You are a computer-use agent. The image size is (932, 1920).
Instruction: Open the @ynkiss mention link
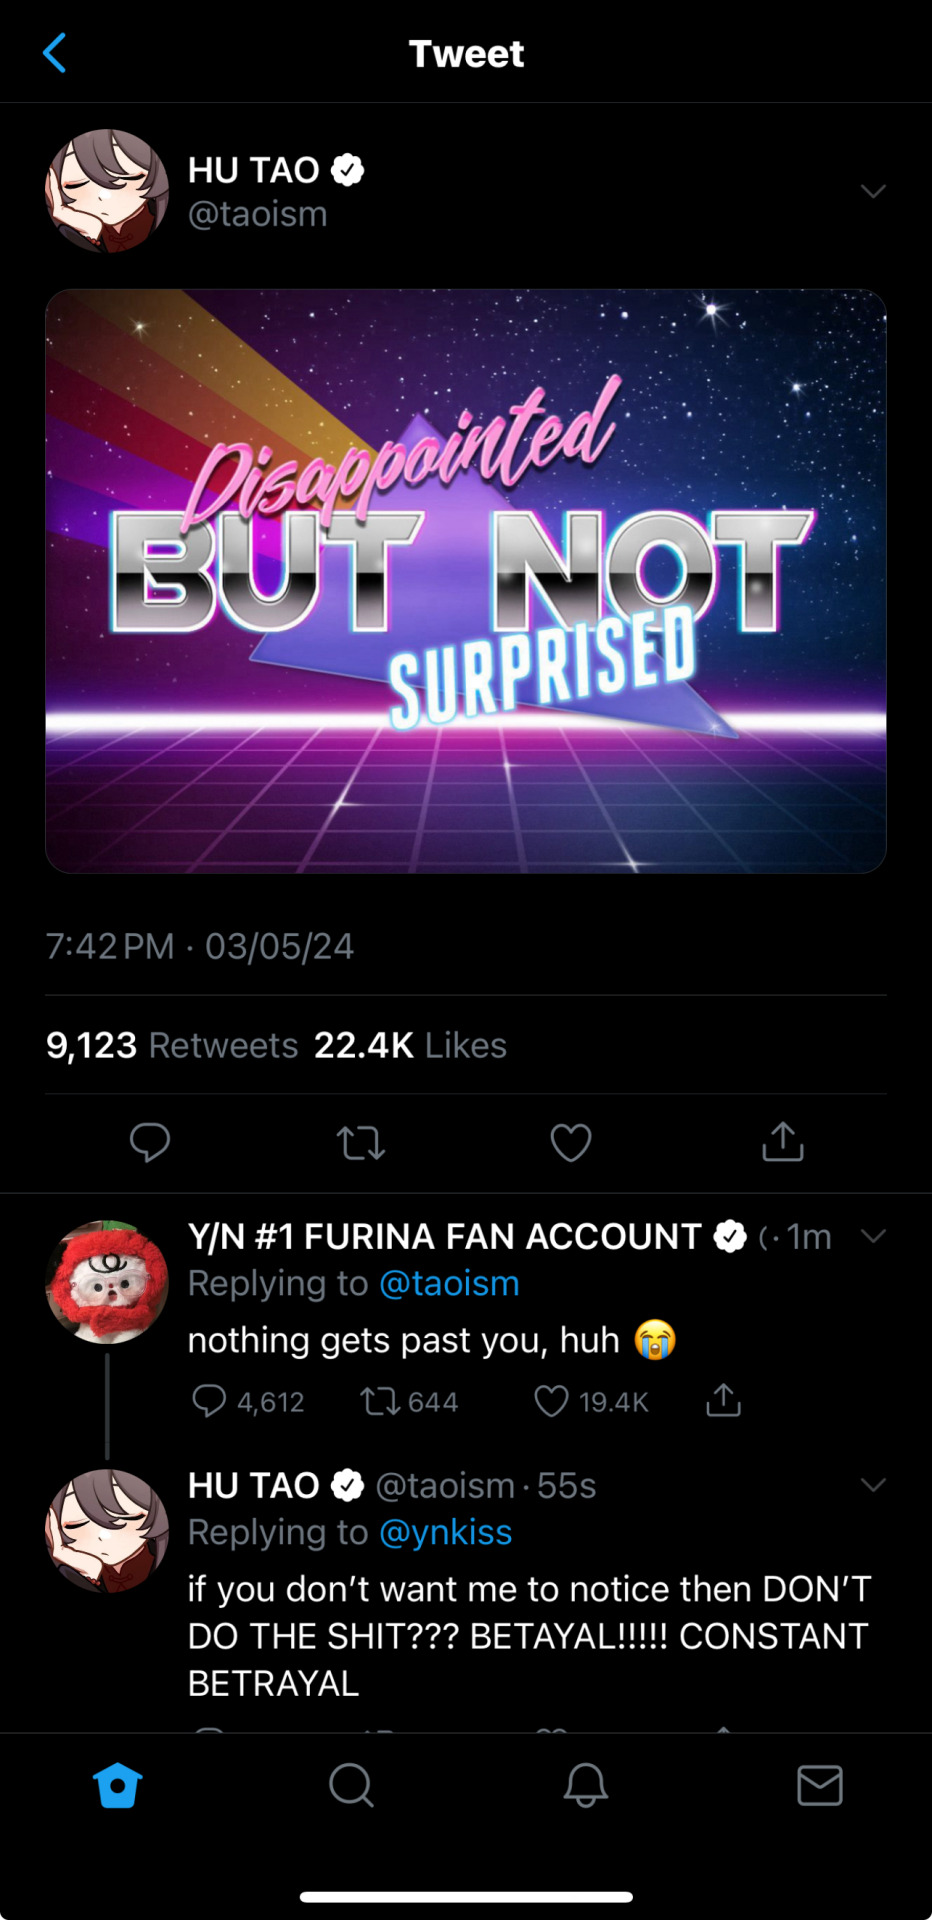click(446, 1532)
